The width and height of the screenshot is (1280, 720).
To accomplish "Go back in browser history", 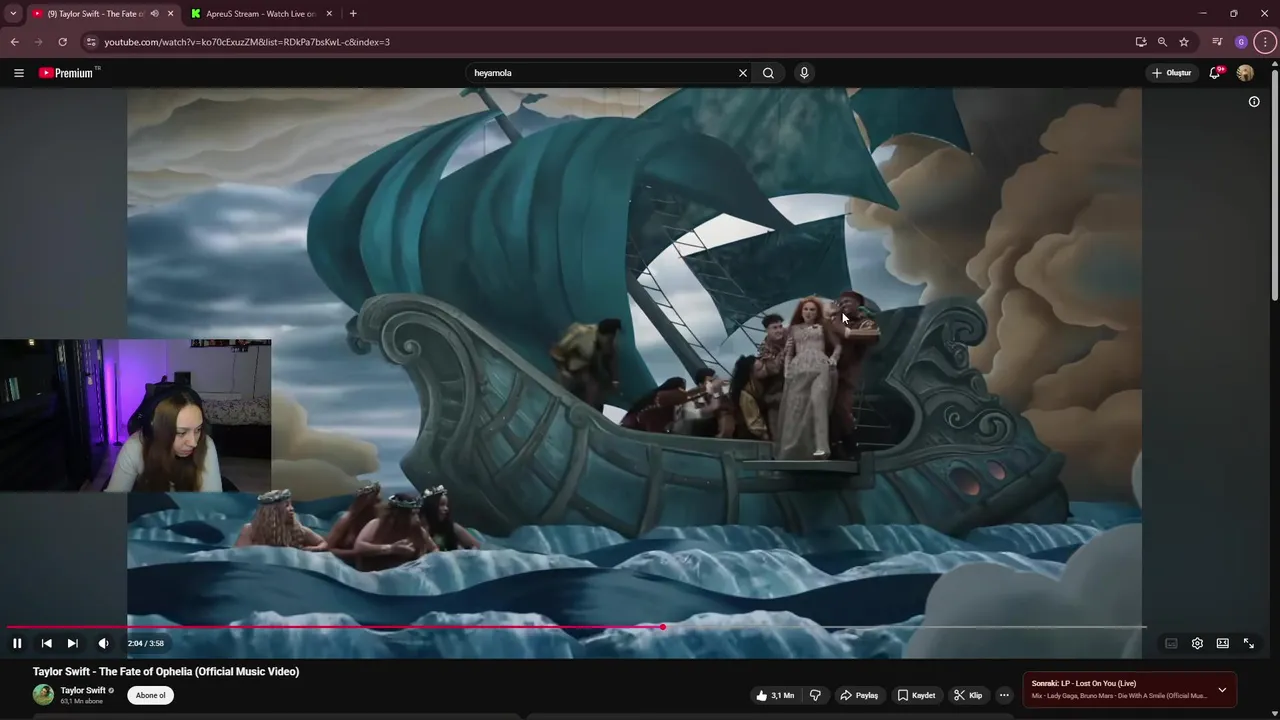I will pos(14,42).
